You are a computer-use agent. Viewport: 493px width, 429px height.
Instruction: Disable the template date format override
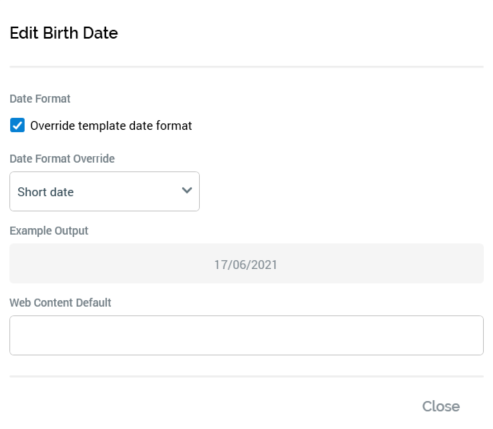[17, 125]
